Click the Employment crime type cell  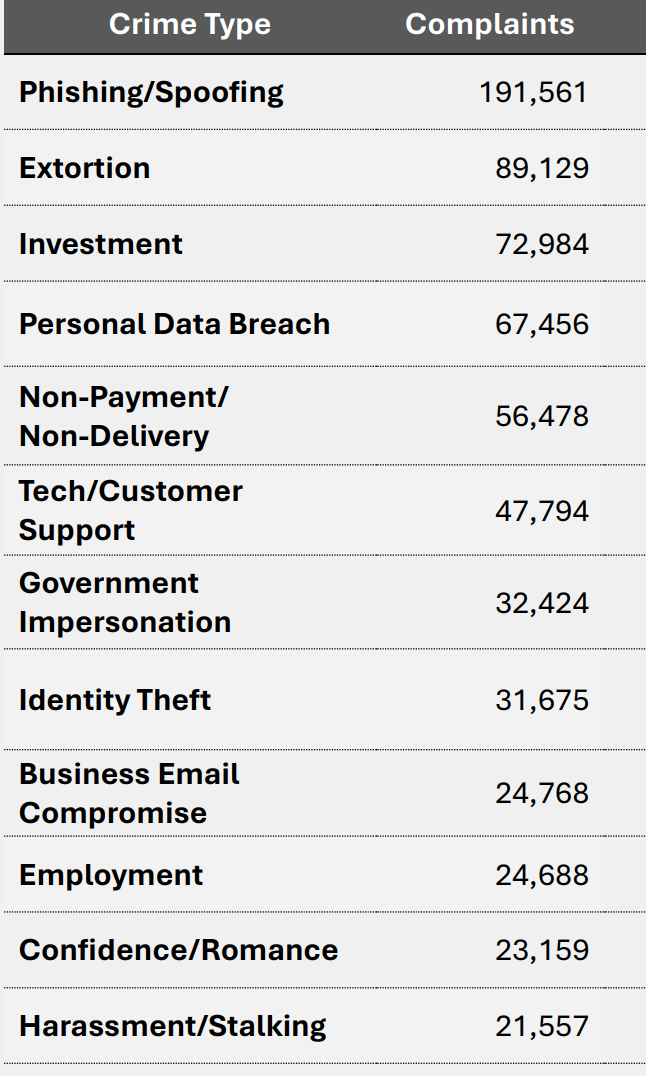point(110,875)
